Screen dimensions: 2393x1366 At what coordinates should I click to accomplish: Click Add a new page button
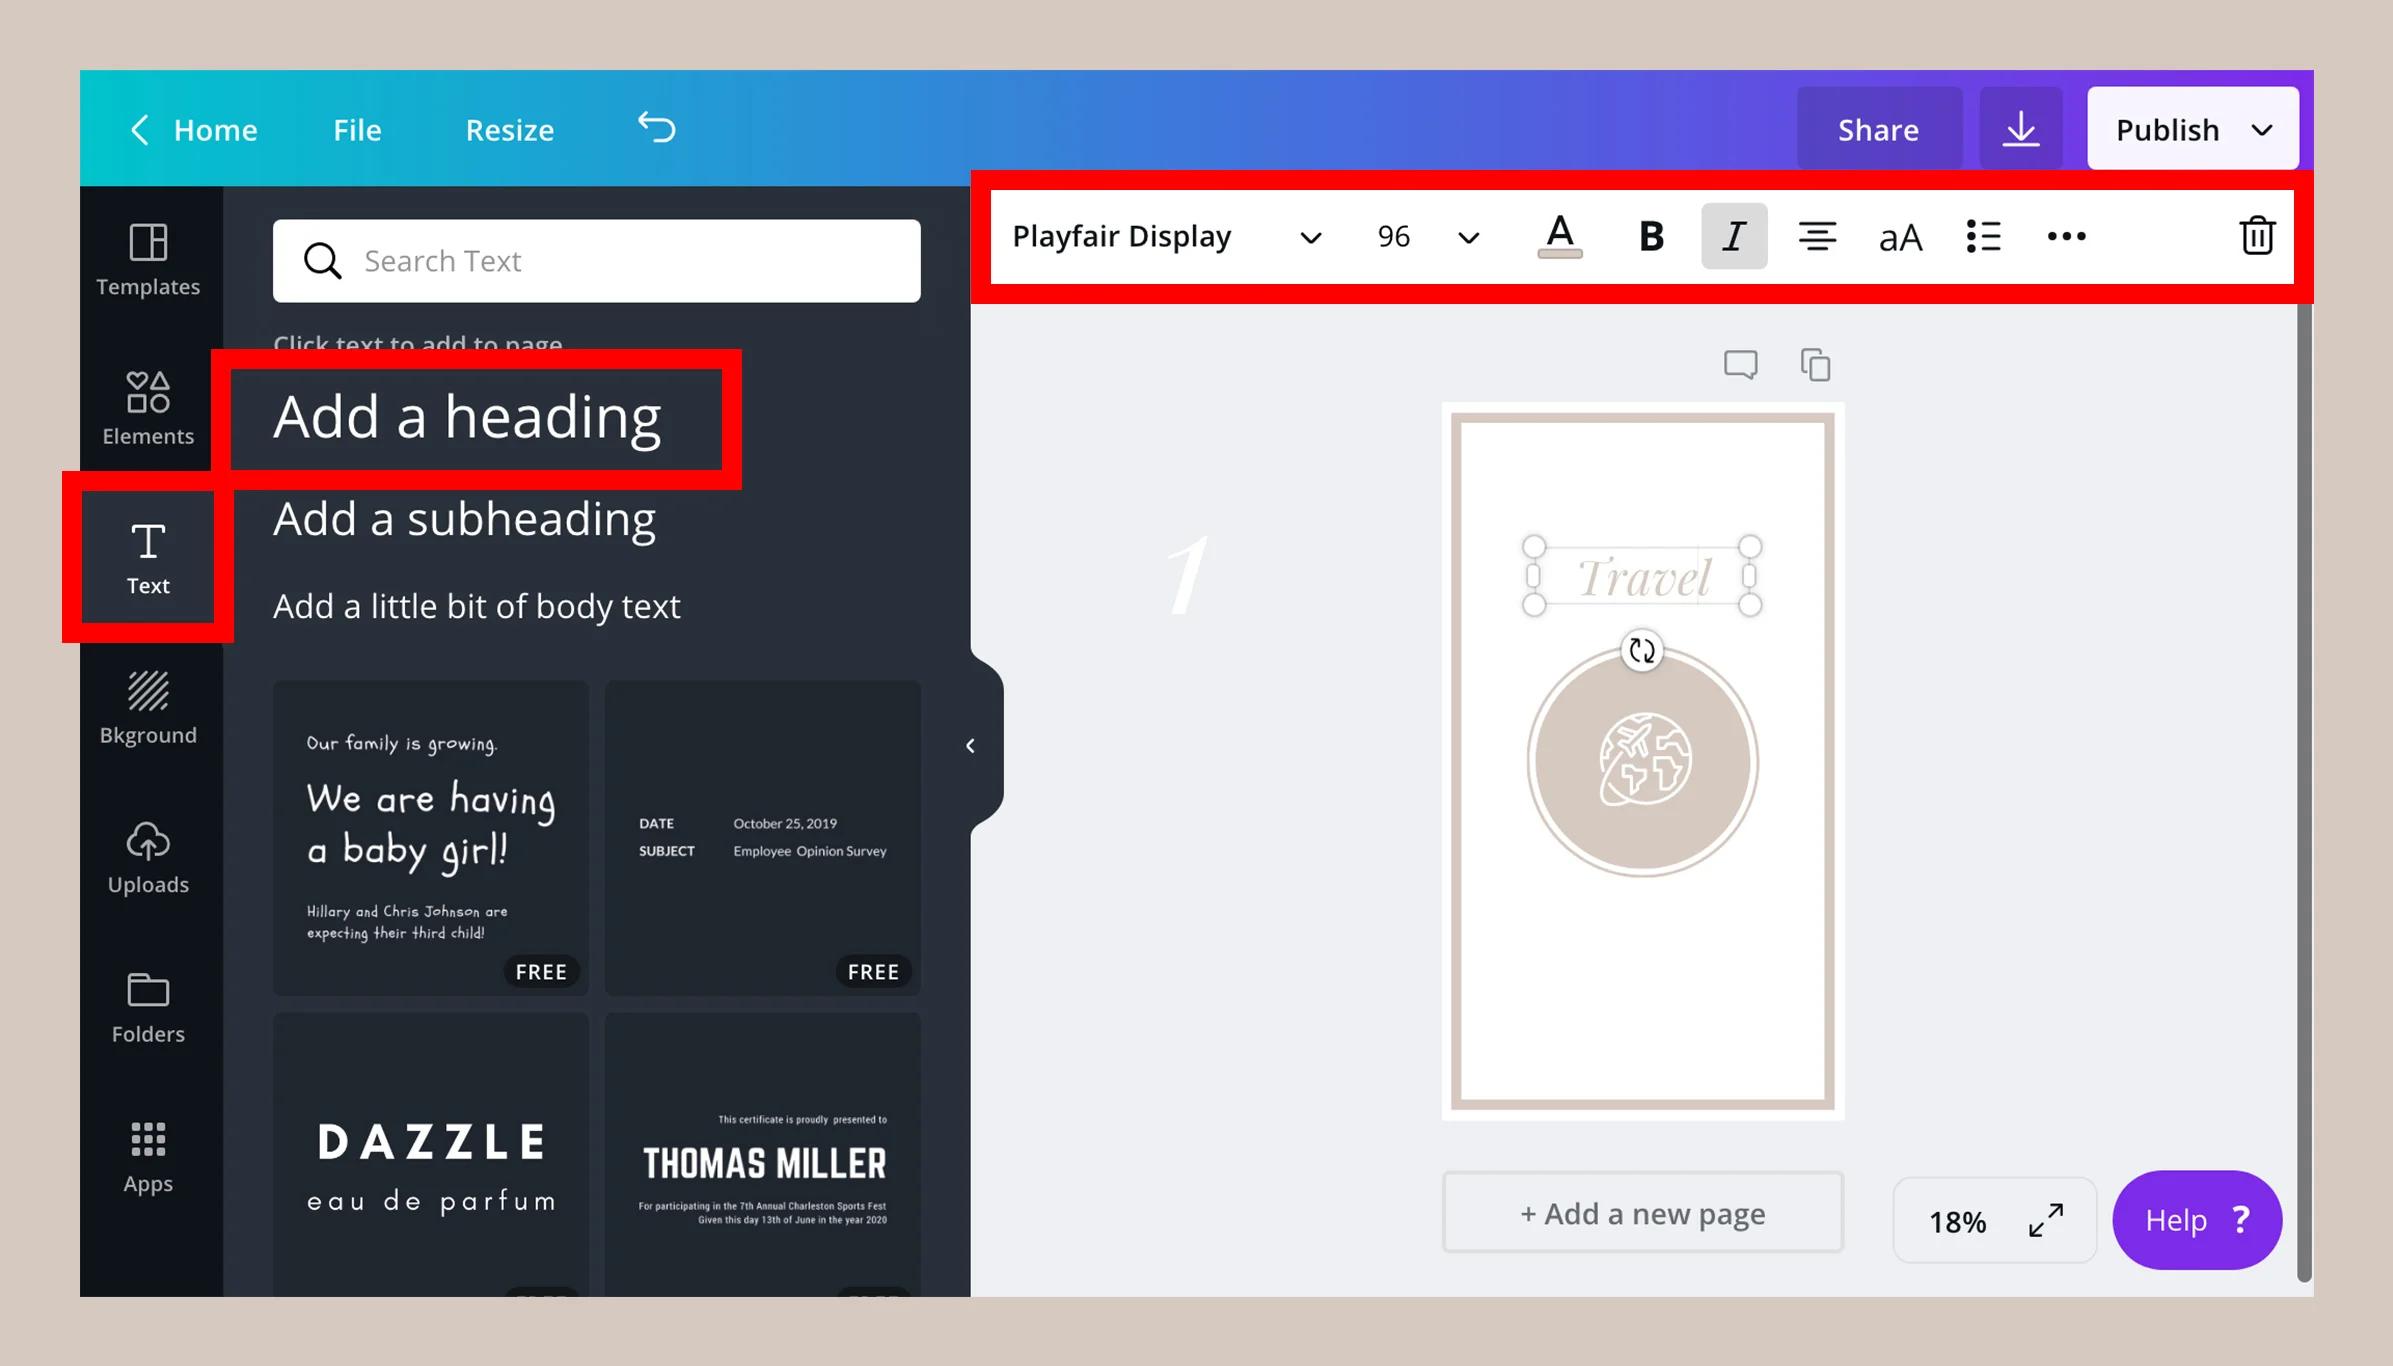(x=1642, y=1213)
